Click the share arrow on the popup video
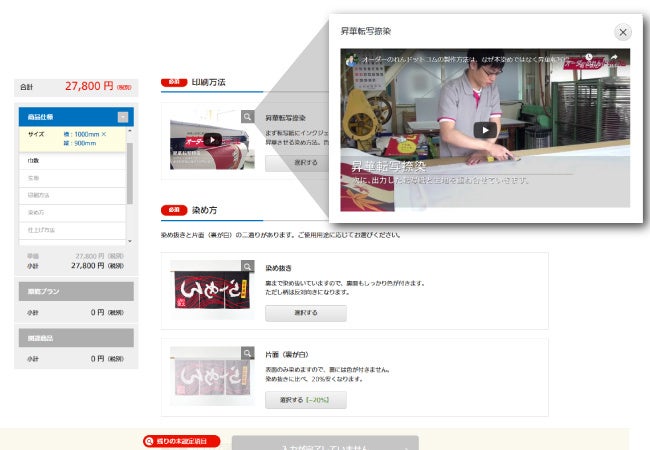Screen dimensions: 650x450 (614, 57)
